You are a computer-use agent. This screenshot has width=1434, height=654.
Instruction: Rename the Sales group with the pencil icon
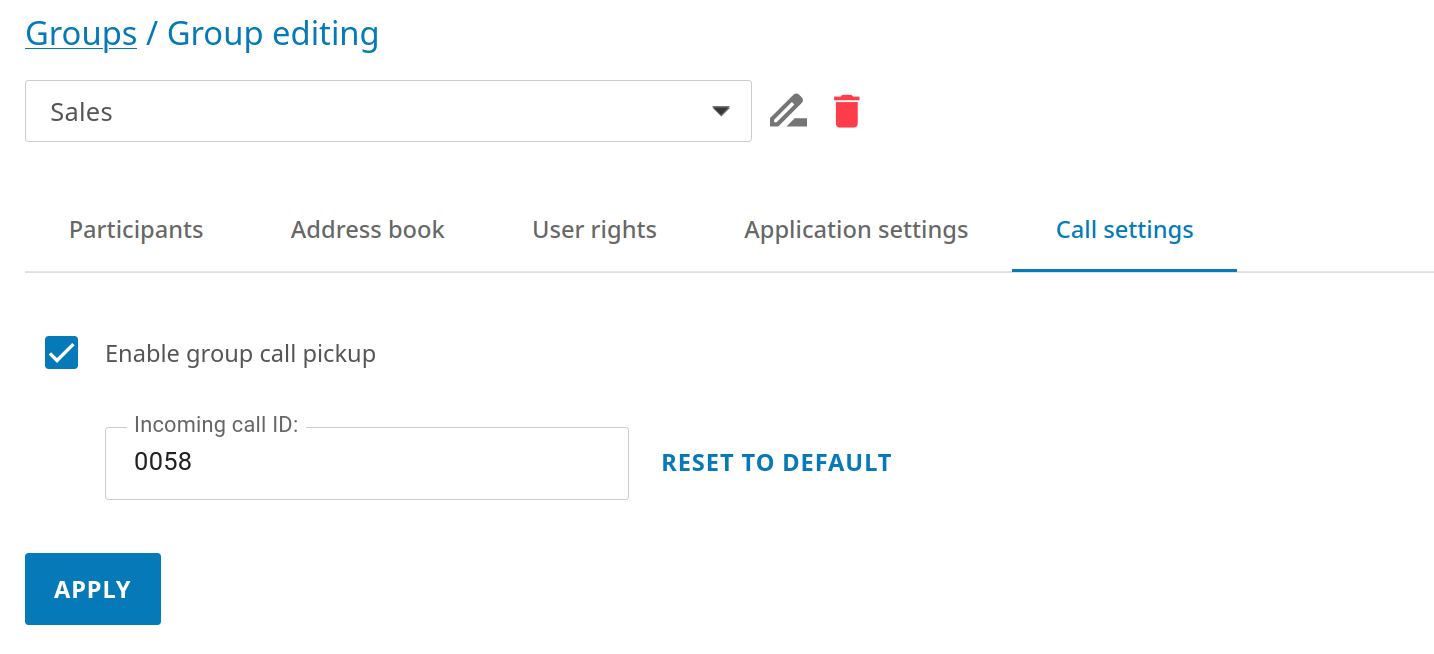(x=788, y=111)
